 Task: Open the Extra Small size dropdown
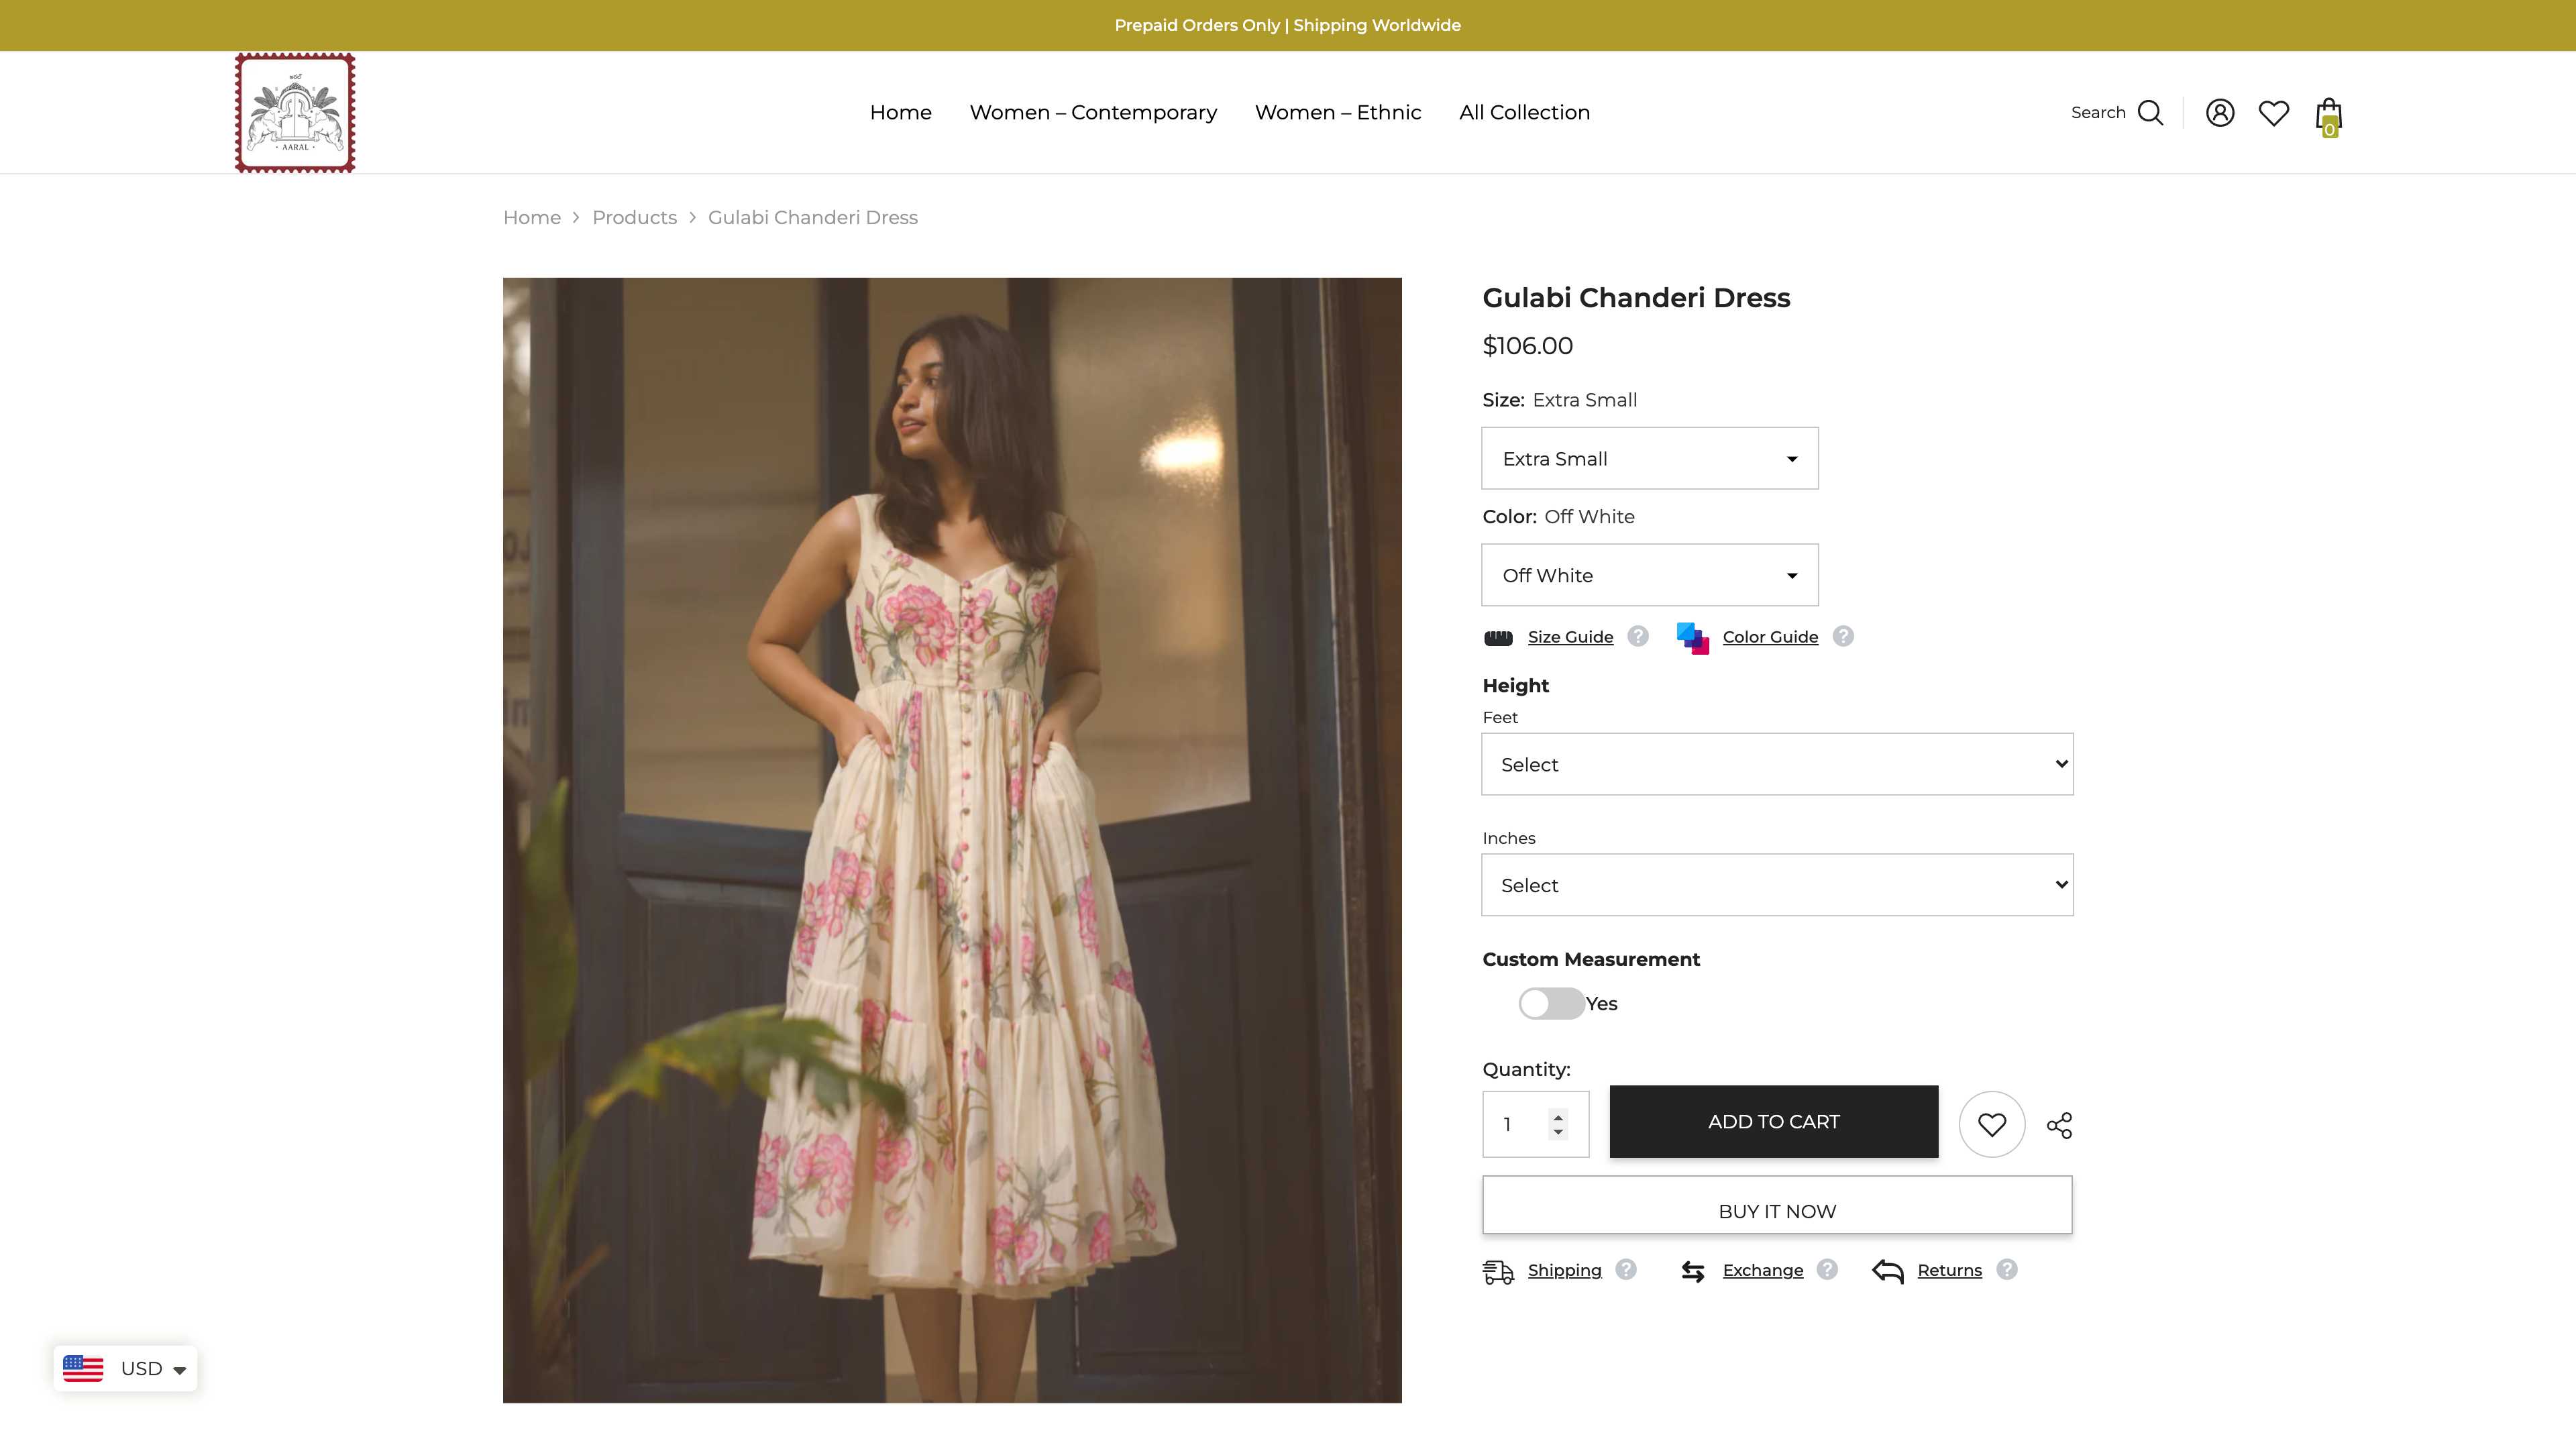(x=1649, y=459)
